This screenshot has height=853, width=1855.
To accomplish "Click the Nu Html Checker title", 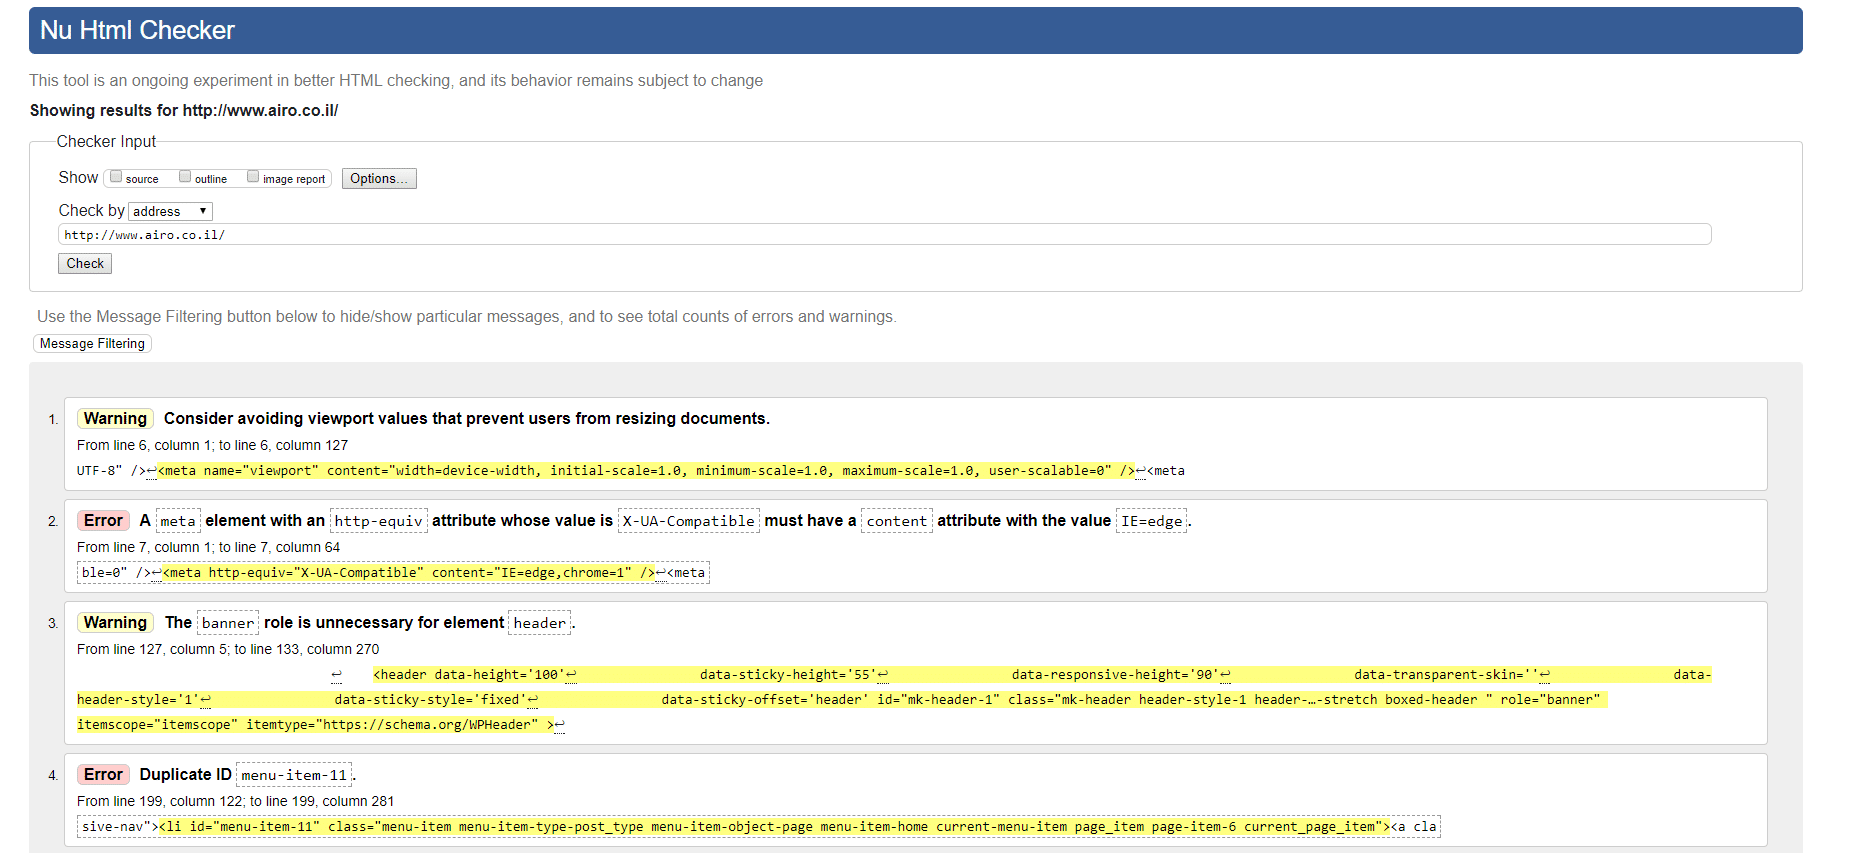I will tap(137, 30).
